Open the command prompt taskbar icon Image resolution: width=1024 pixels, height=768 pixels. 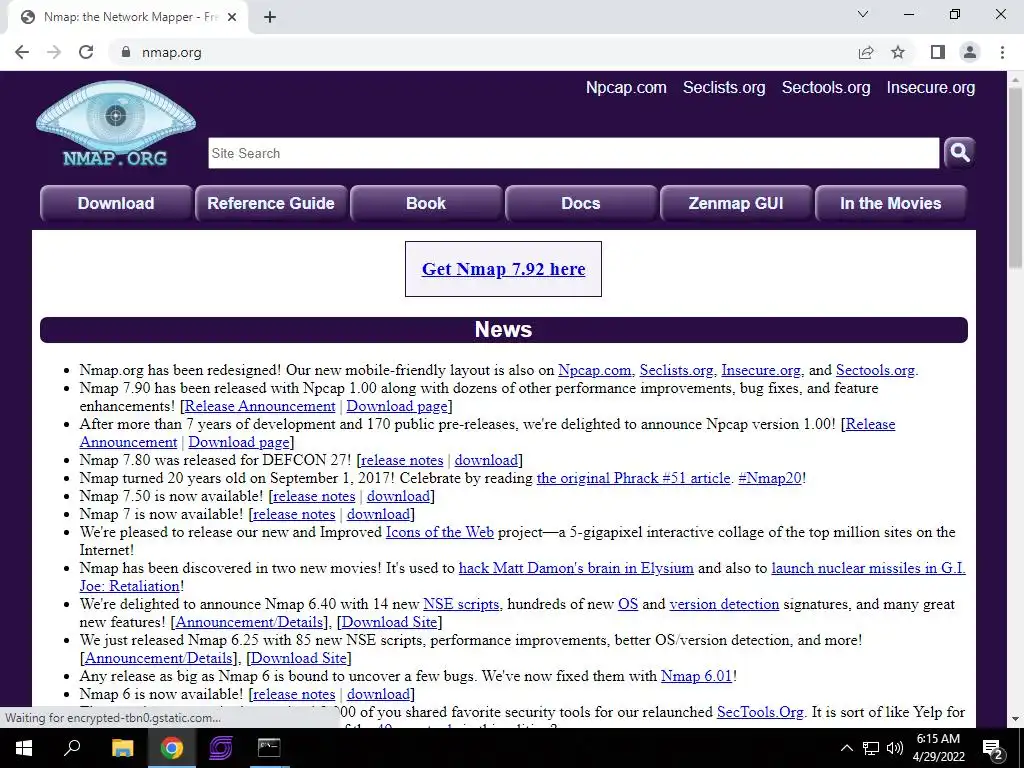tap(268, 748)
